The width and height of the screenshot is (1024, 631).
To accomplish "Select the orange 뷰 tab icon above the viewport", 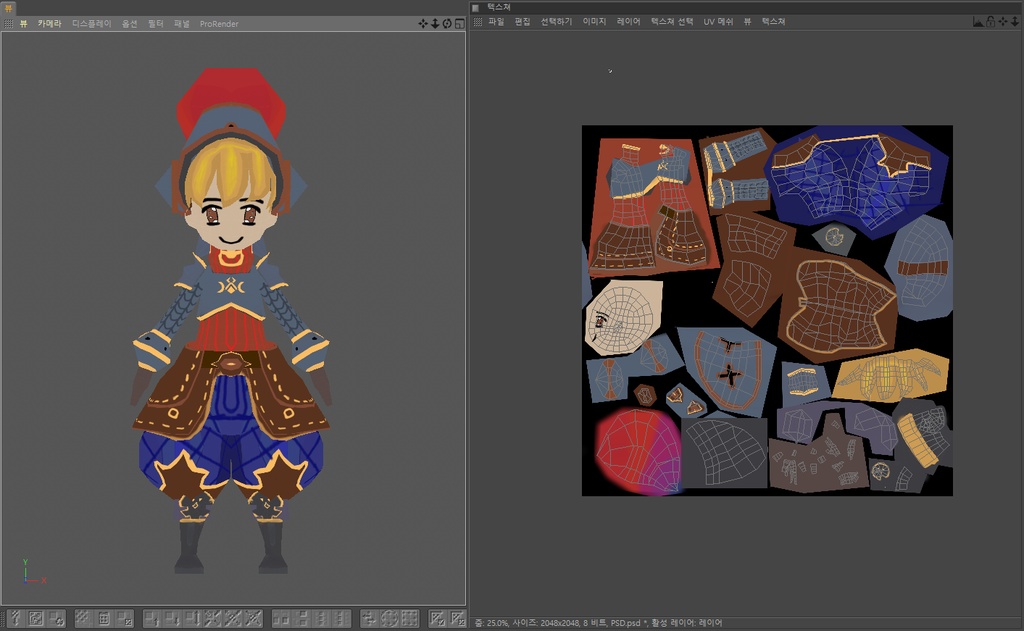I will coord(8,8).
